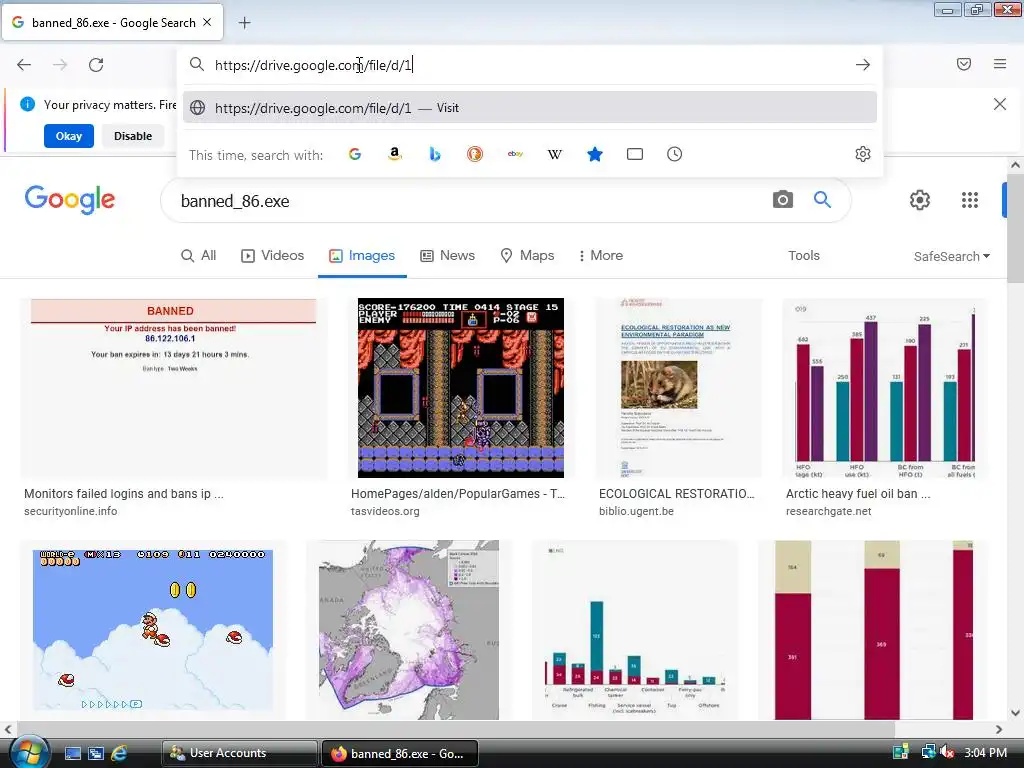
Task: Click Show Desktop quick launch icon
Action: tap(73, 753)
